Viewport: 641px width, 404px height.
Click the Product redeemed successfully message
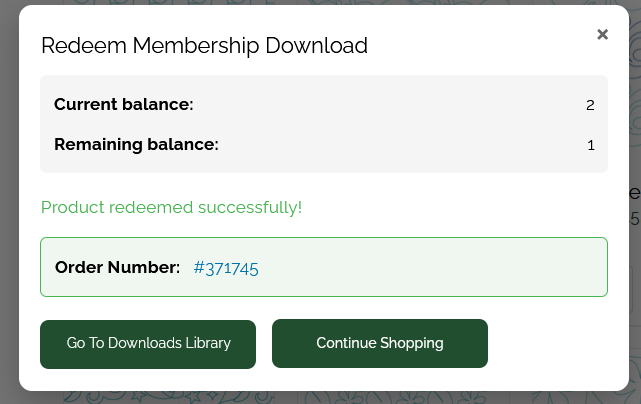click(171, 207)
